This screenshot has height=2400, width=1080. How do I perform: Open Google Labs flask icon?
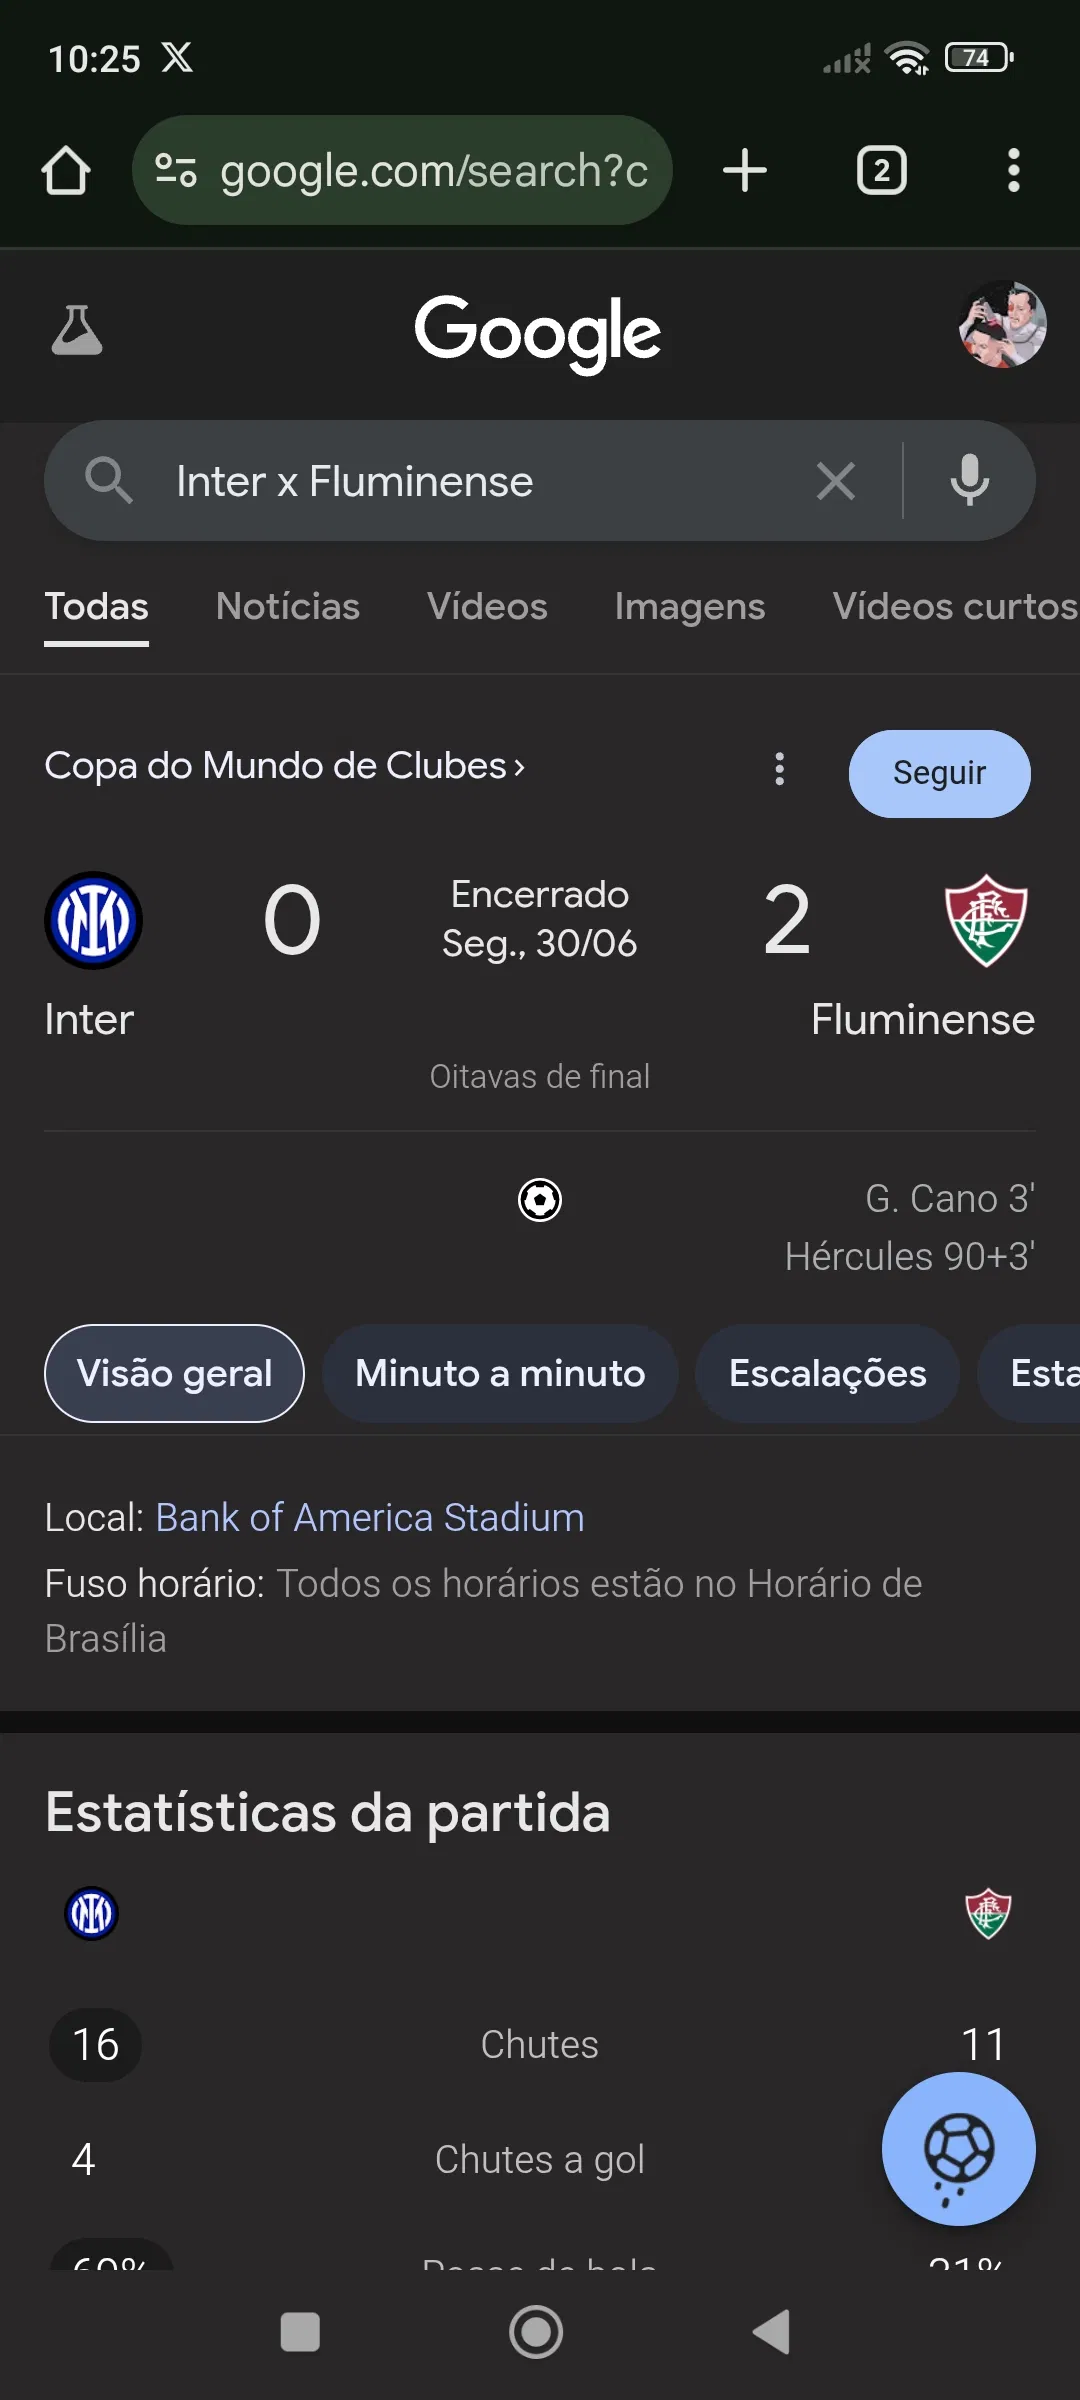pyautogui.click(x=77, y=330)
